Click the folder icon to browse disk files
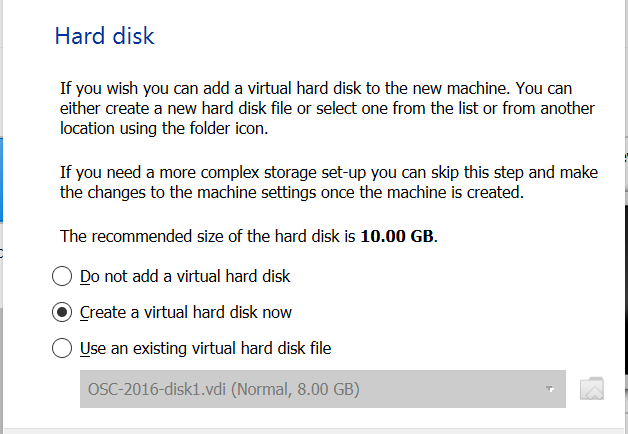Image resolution: width=628 pixels, height=434 pixels. pos(592,389)
